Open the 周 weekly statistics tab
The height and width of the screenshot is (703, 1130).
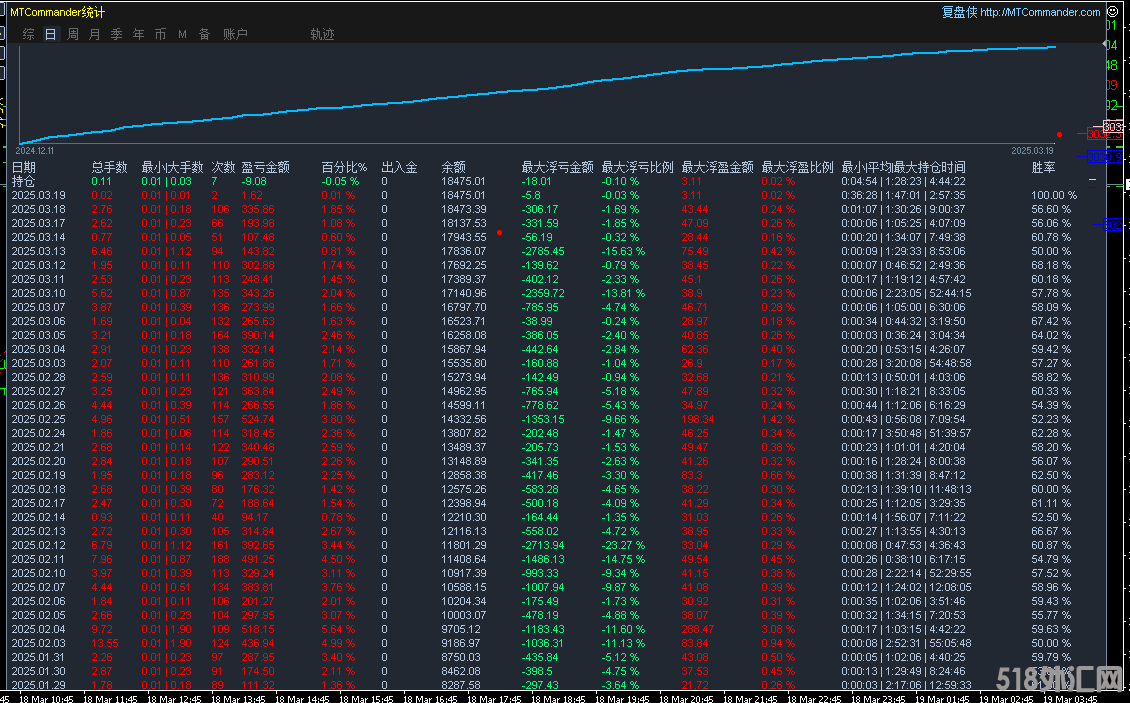(73, 34)
